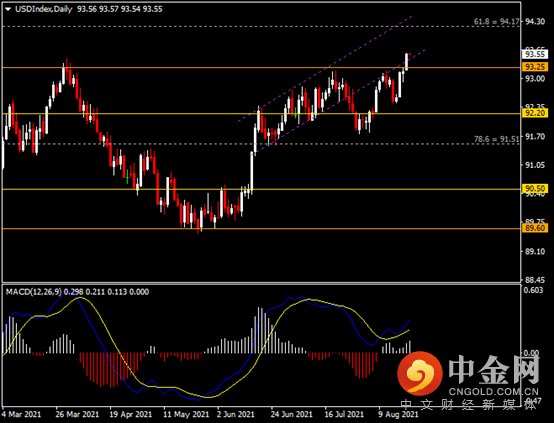Viewport: 554px width, 423px height.
Task: Click the Fibonacci label 78.6 = 91.51
Action: [496, 139]
